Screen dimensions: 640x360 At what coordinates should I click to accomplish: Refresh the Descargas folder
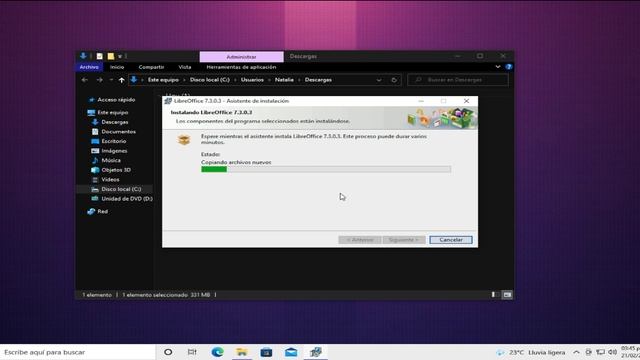[x=394, y=80]
